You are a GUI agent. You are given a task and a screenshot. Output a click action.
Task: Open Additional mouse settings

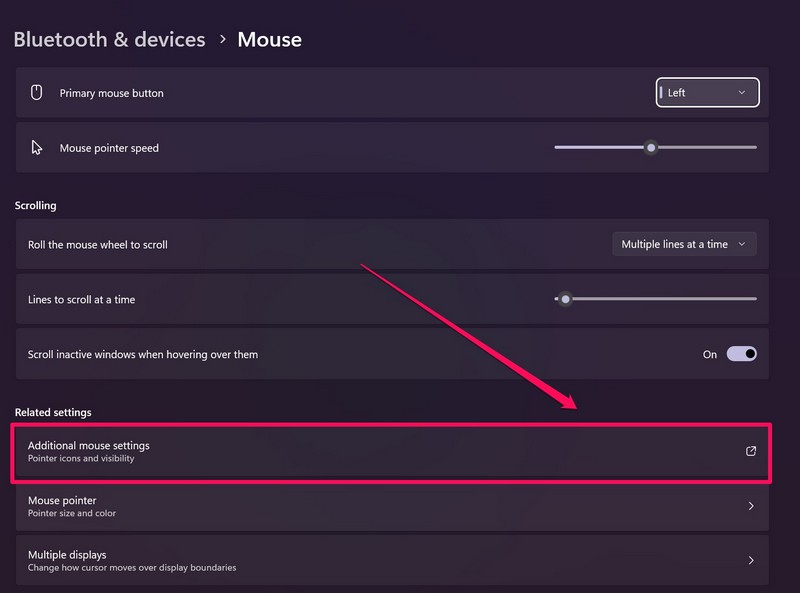click(x=390, y=451)
